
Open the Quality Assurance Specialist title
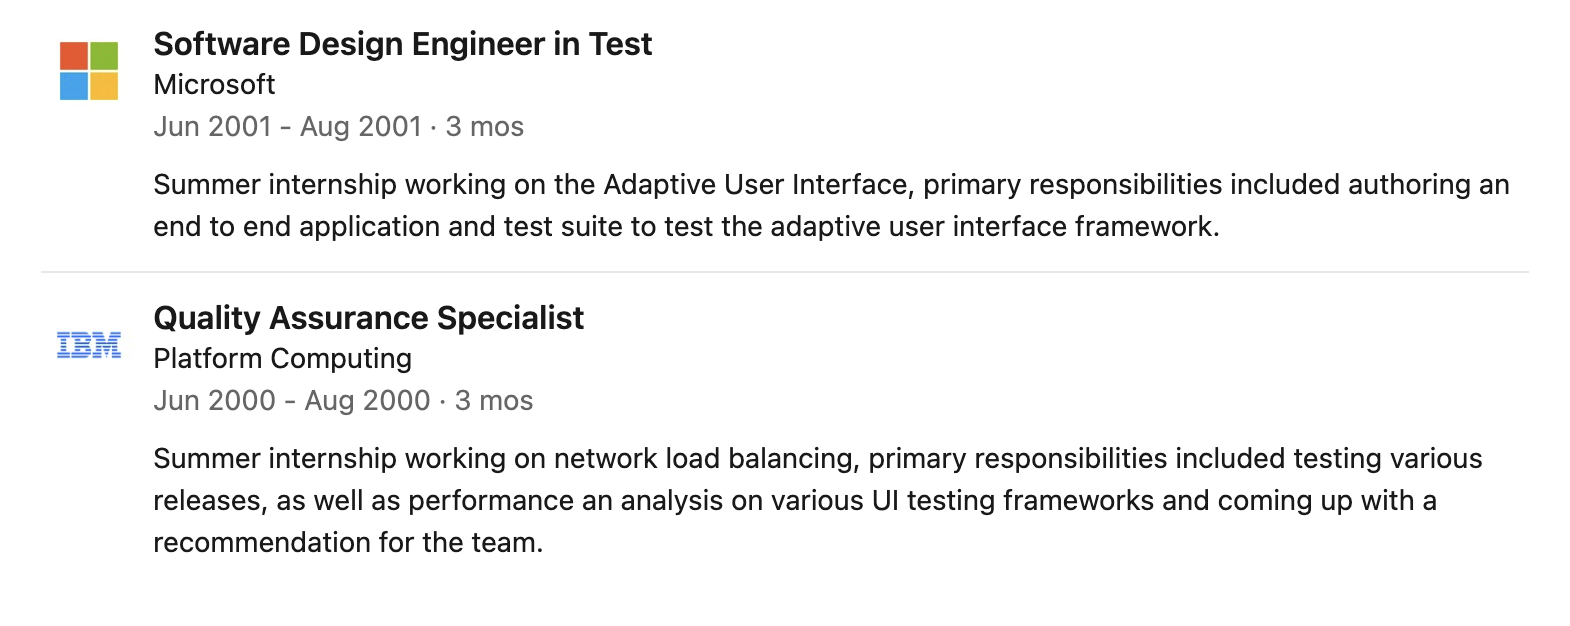[369, 318]
